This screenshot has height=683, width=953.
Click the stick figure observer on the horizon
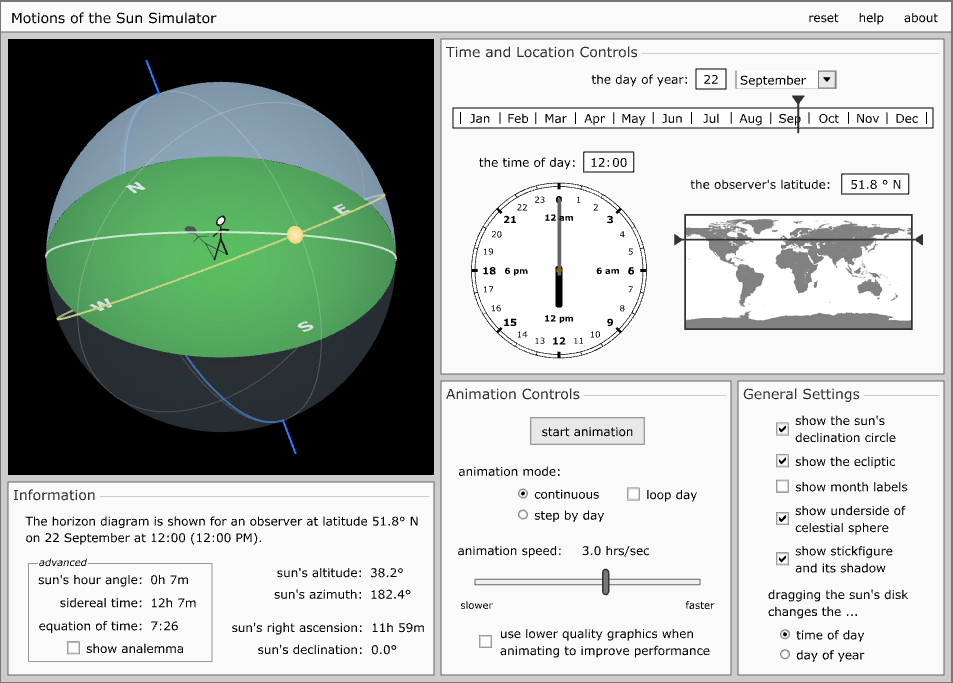(x=221, y=236)
